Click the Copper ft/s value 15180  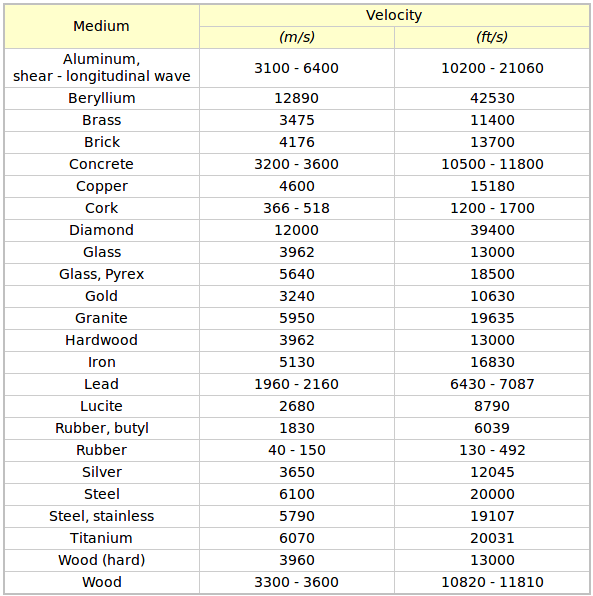492,186
